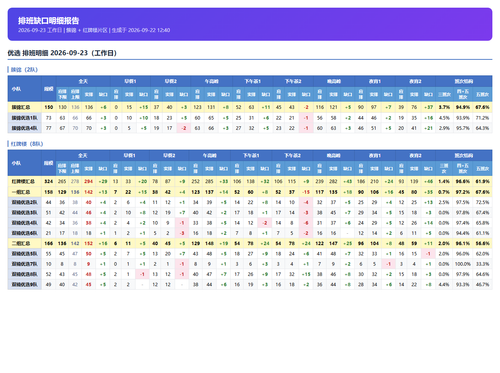Click the "56.6%" cell in 二组汇总 row
The height and width of the screenshot is (373, 500).
(483, 243)
